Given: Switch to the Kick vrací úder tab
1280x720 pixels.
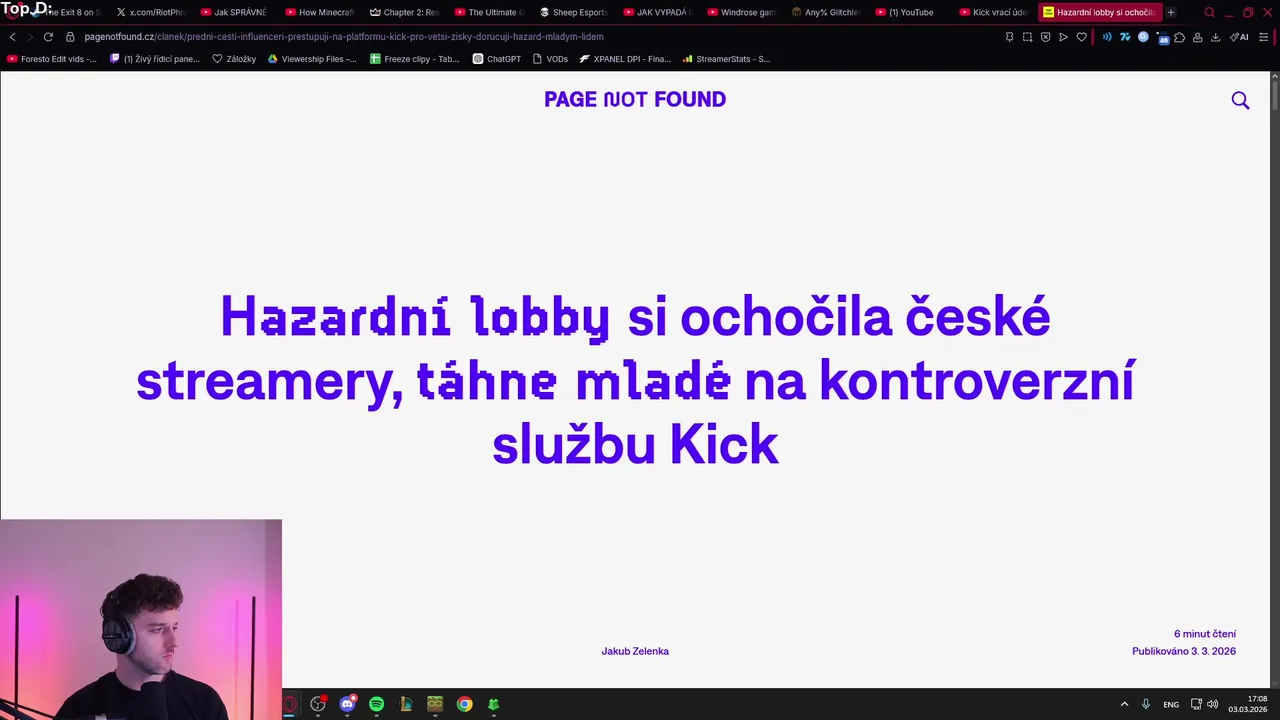Looking at the screenshot, I should point(993,12).
